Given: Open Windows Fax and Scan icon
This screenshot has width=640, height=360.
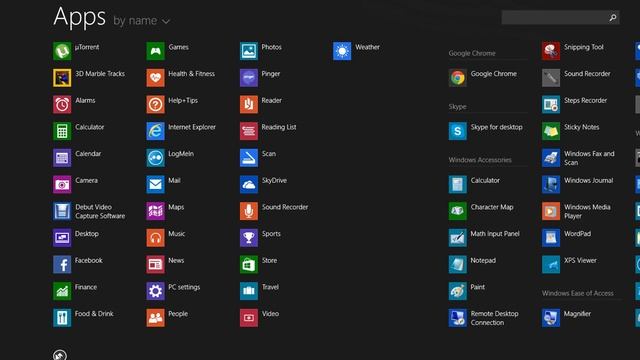Looking at the screenshot, I should click(551, 158).
